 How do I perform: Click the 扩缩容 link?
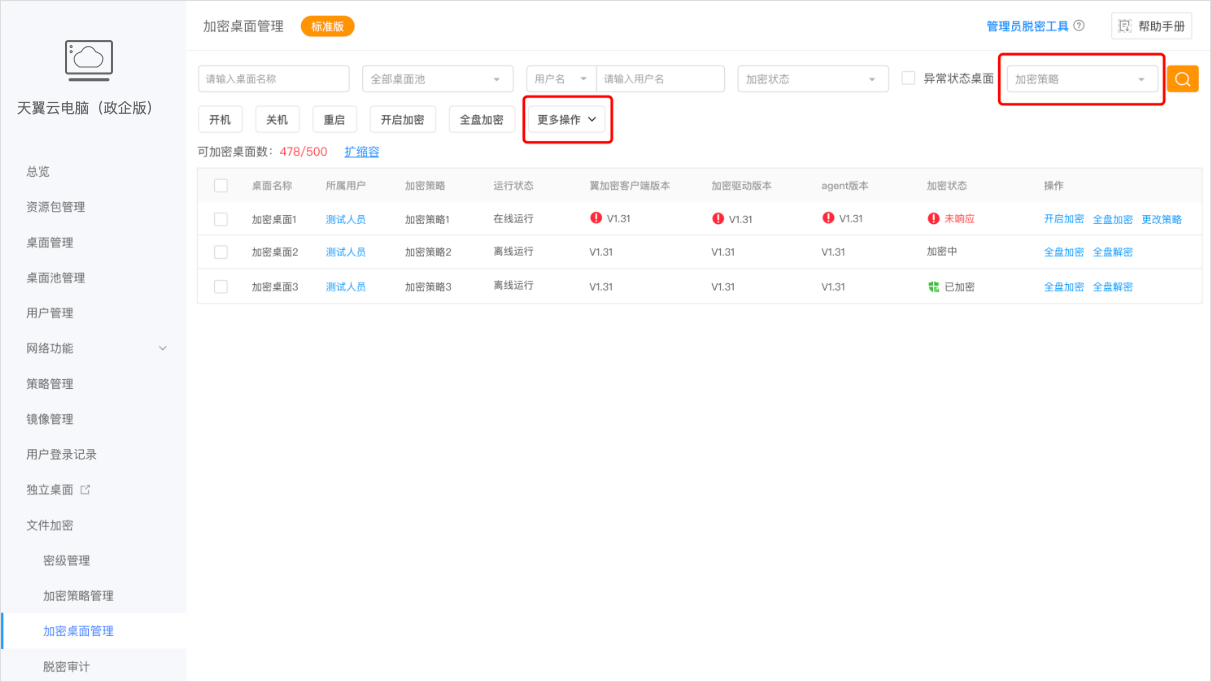coord(360,151)
